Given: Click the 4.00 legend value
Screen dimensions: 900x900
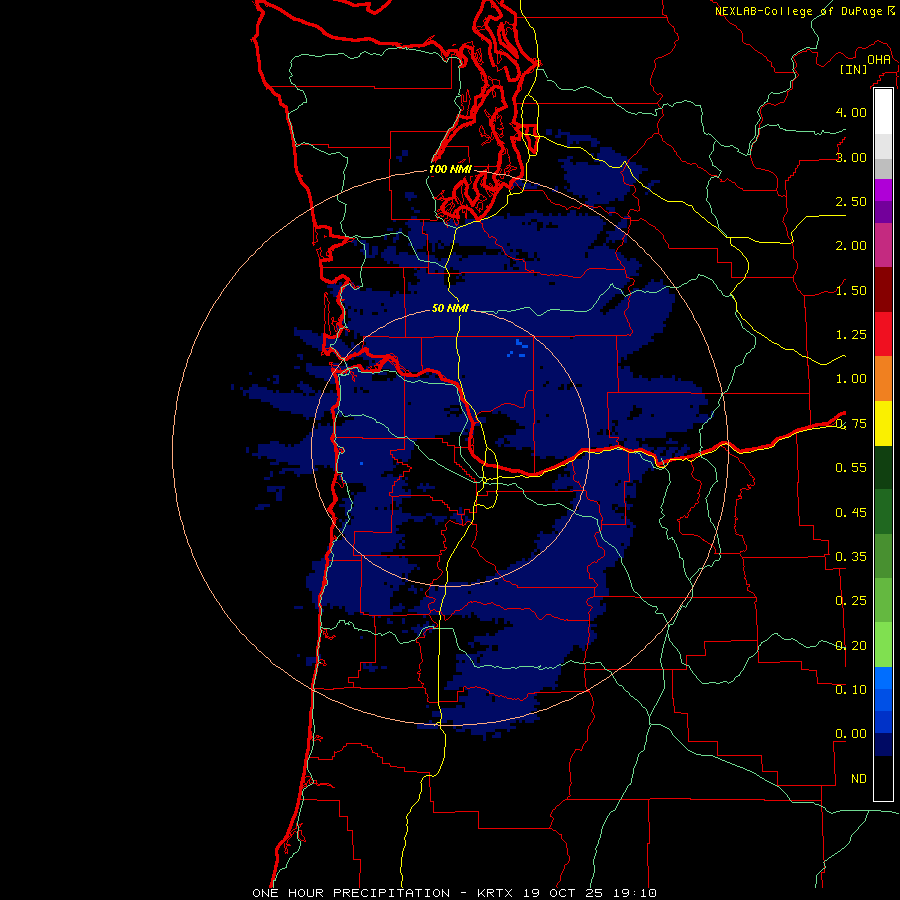Looking at the screenshot, I should [851, 112].
